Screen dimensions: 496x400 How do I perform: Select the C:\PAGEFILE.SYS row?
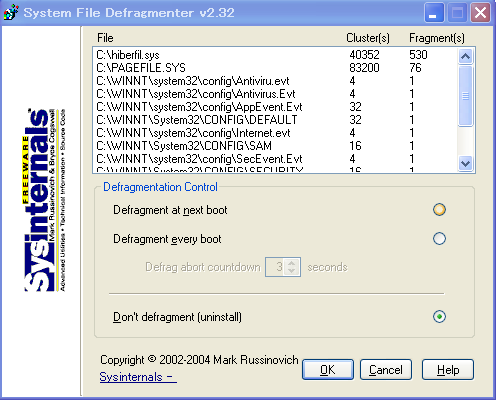(275, 68)
